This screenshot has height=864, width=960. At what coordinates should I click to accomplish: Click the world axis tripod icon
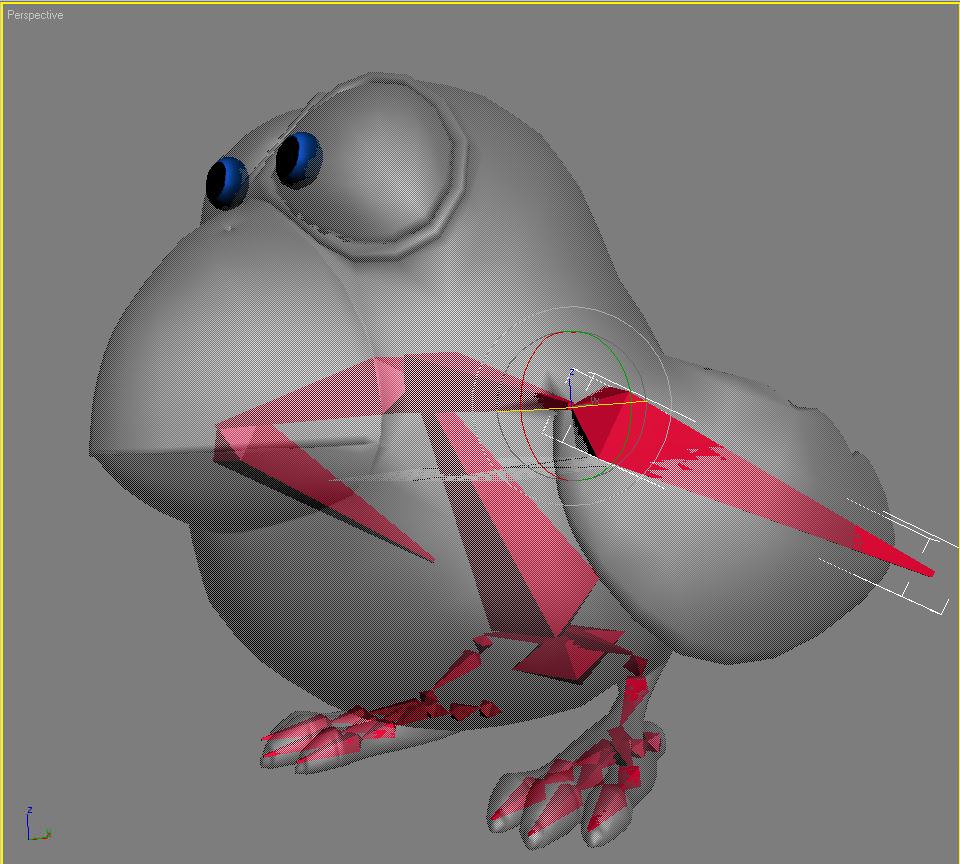tap(38, 824)
